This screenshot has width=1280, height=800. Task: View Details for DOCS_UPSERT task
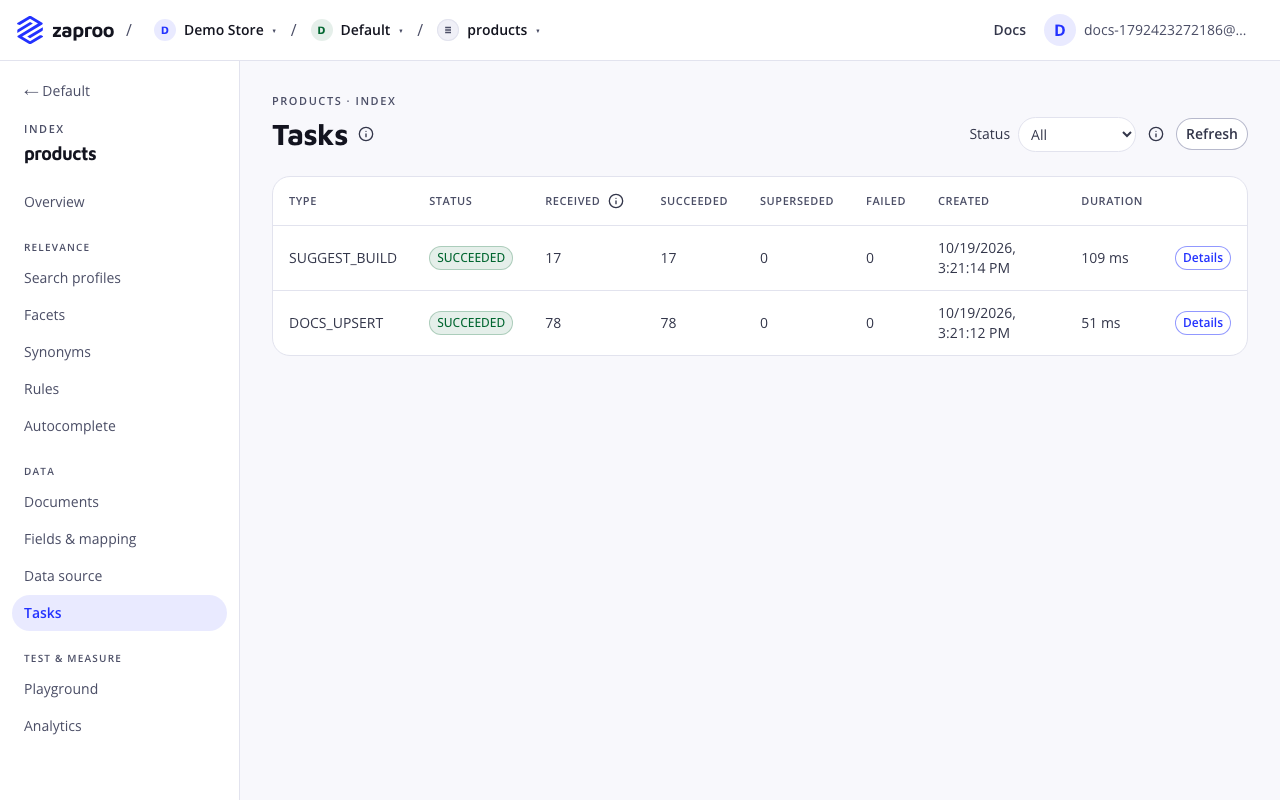point(1202,323)
